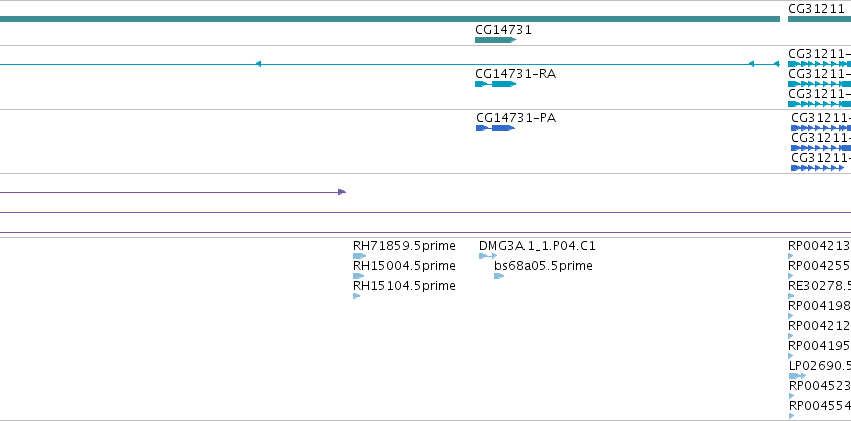The image size is (851, 421).
Task: Click the RH71859.5prime text label
Action: pyautogui.click(x=404, y=246)
